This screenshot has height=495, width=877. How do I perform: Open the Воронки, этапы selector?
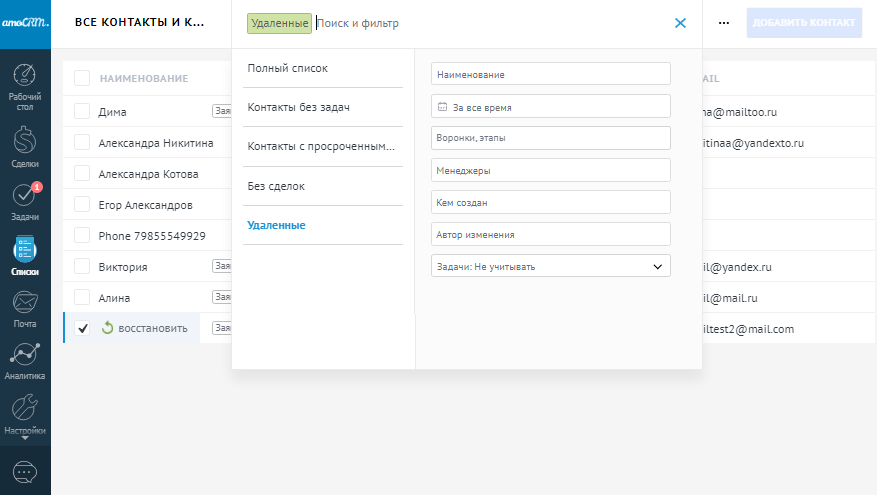pyautogui.click(x=550, y=138)
